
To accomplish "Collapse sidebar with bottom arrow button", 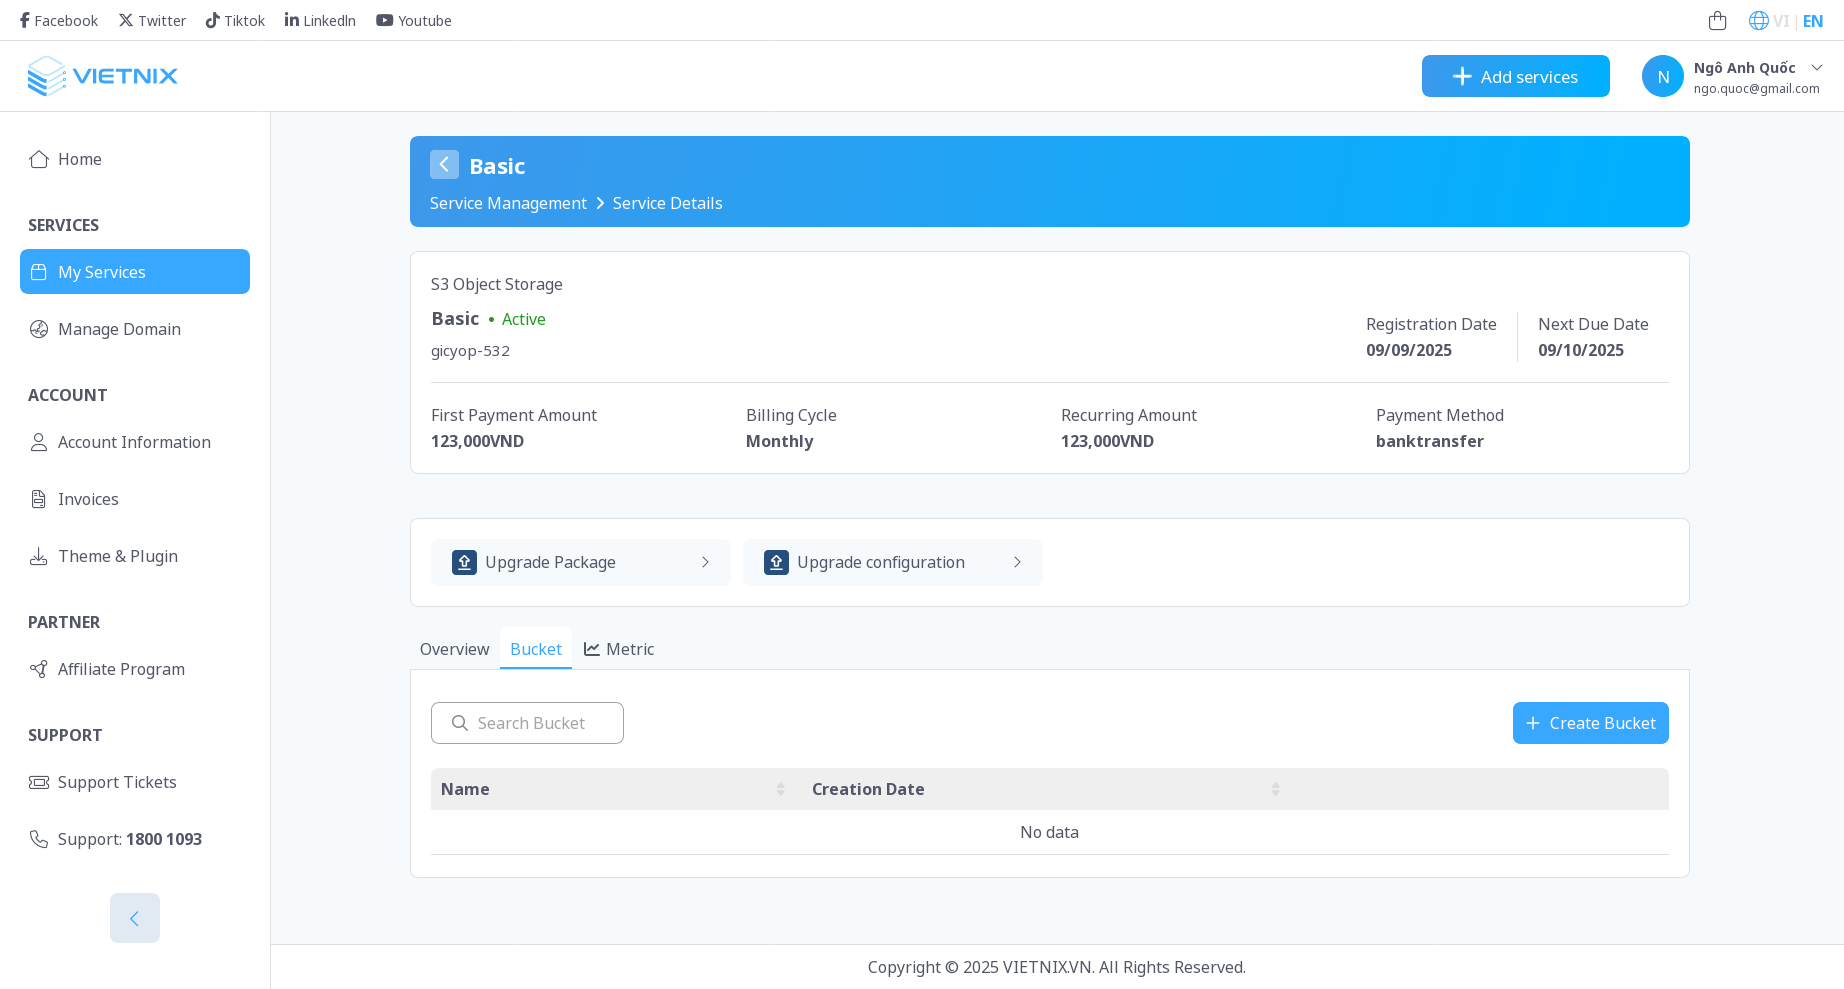I will coord(135,918).
